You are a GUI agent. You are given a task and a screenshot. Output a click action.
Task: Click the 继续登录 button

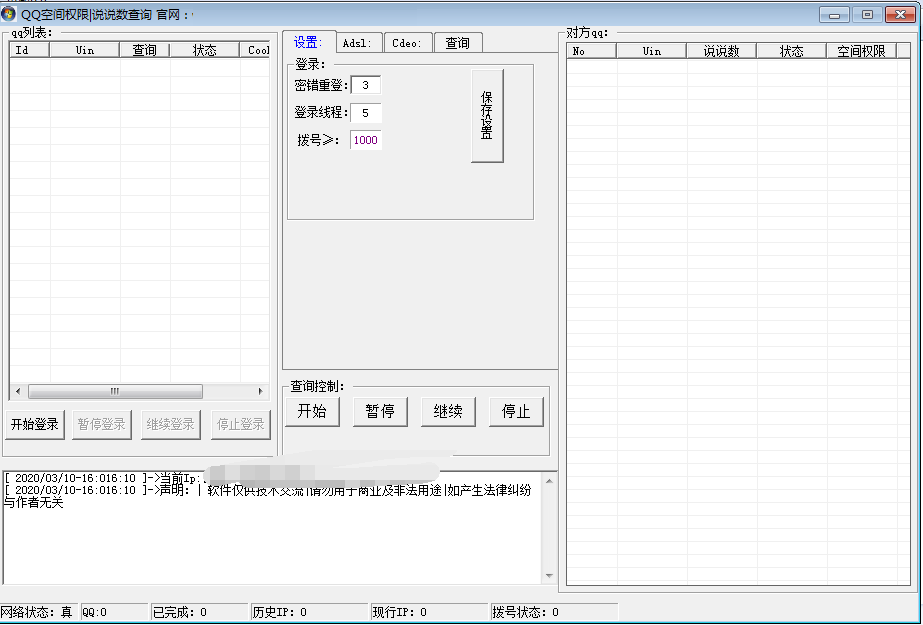(x=171, y=424)
